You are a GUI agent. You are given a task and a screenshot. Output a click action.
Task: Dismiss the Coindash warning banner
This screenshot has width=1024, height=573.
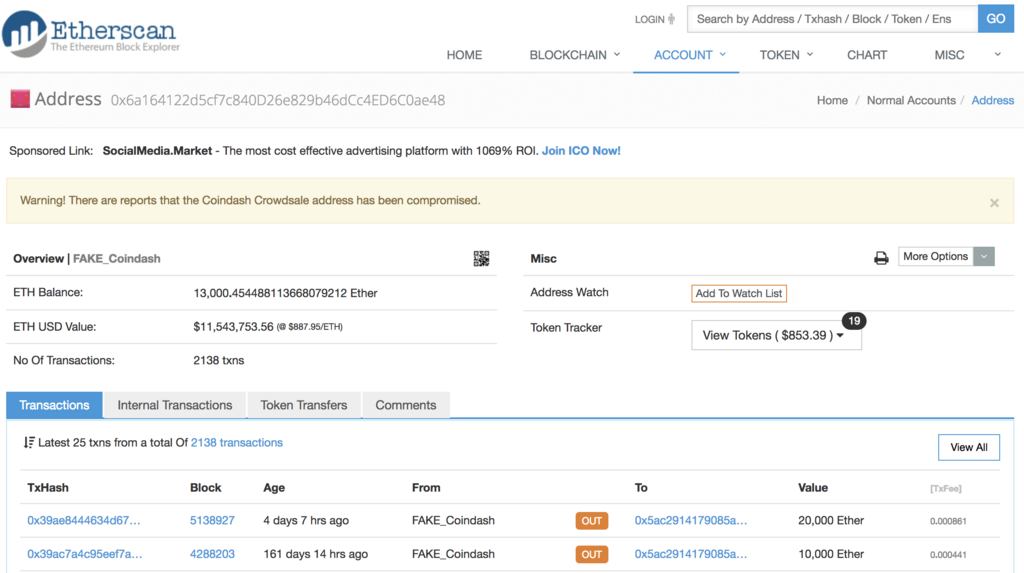(x=994, y=203)
